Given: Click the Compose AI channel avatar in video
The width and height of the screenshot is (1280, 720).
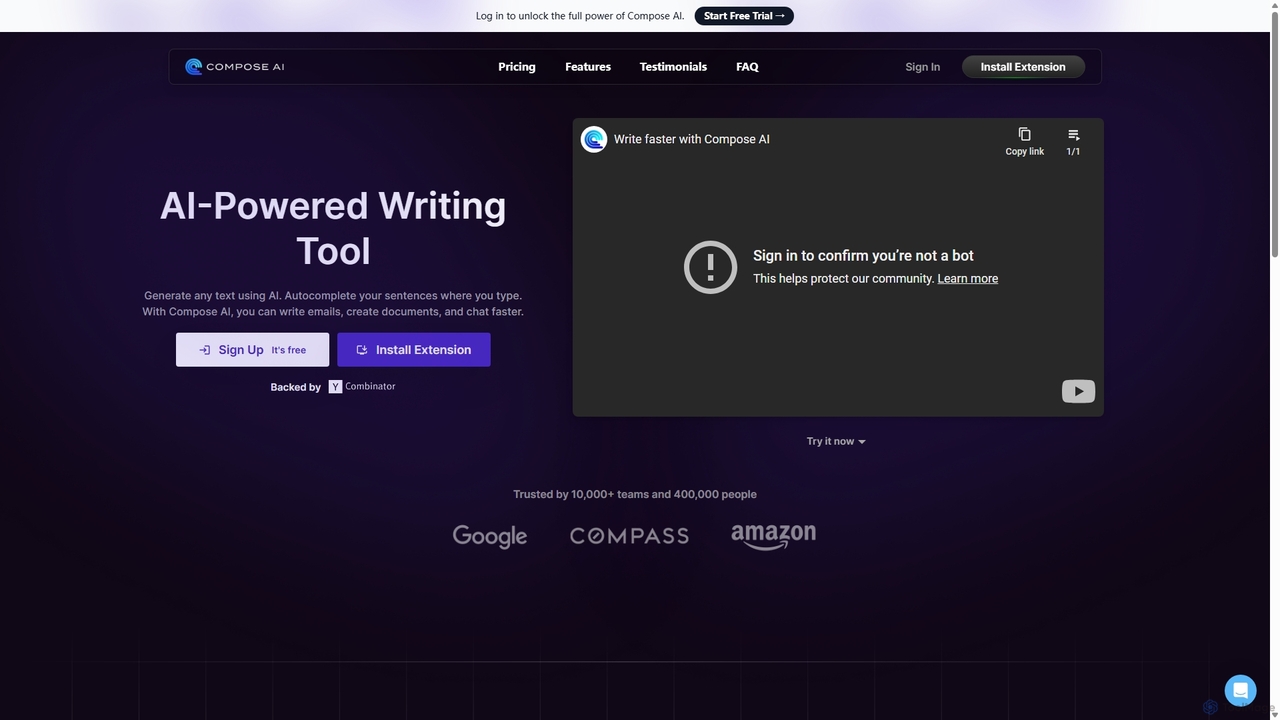Looking at the screenshot, I should click(594, 139).
